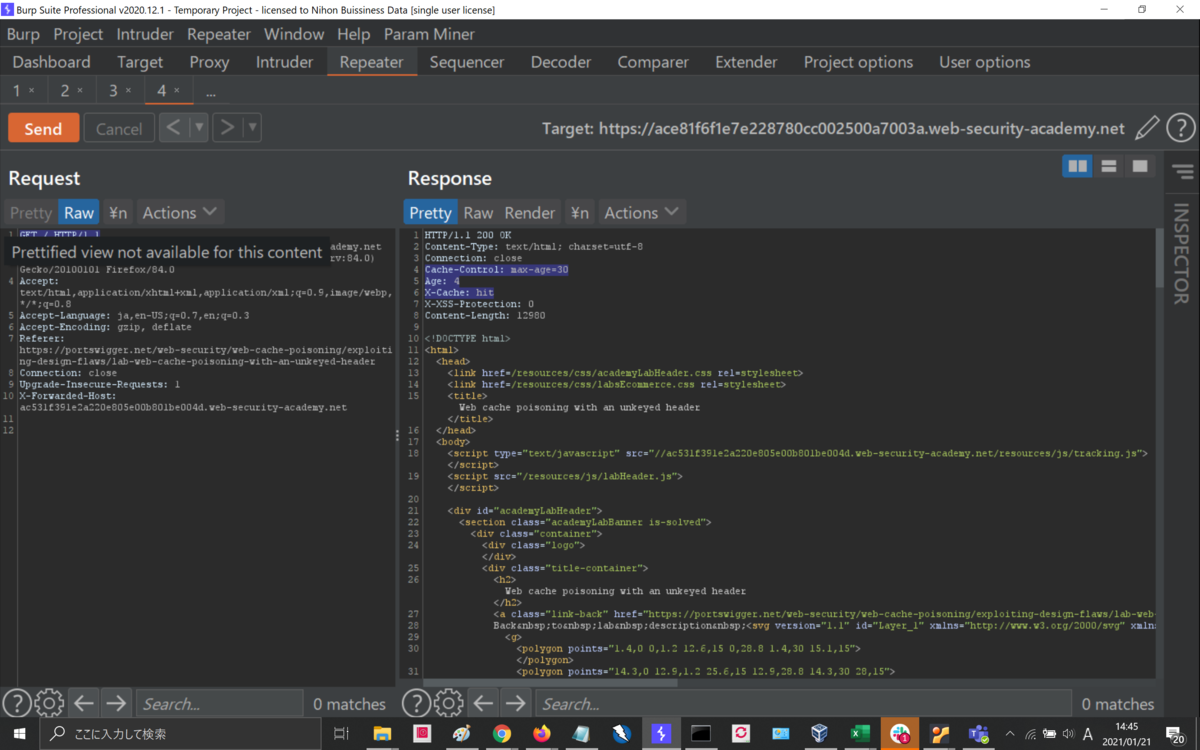Focus the Response search field
Viewport: 1200px width, 750px height.
(803, 704)
